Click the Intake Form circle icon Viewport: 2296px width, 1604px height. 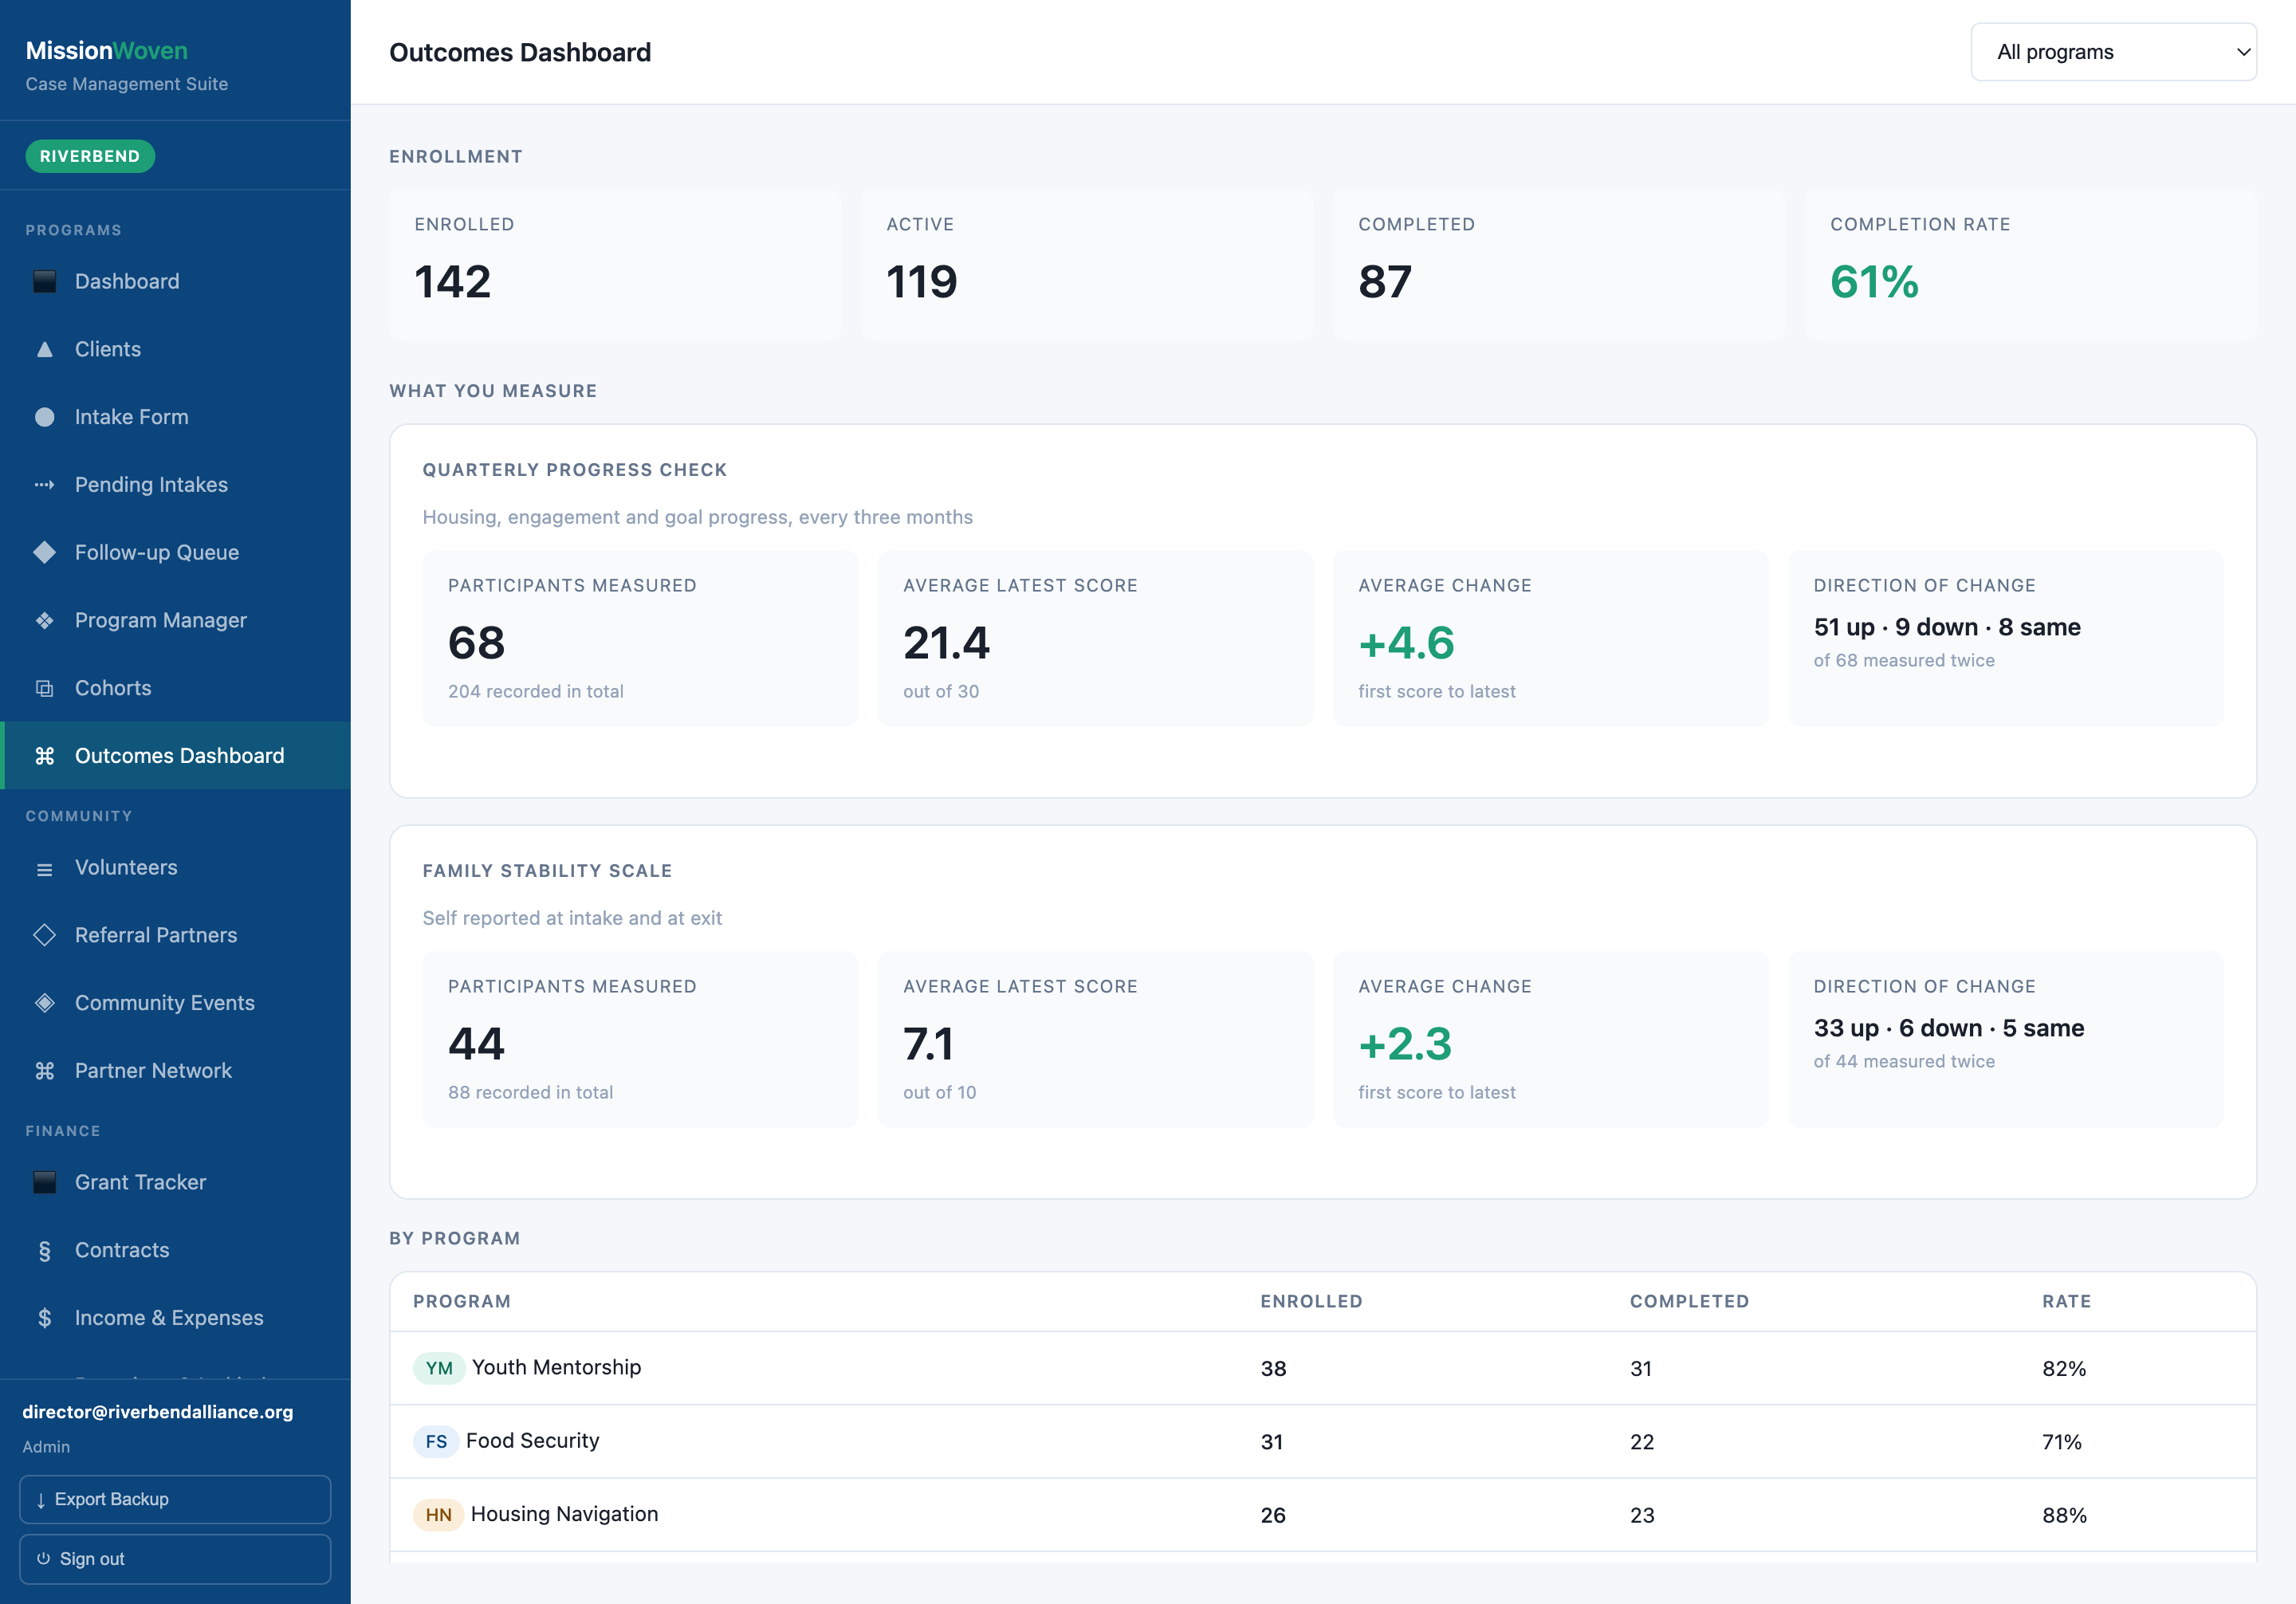point(44,418)
